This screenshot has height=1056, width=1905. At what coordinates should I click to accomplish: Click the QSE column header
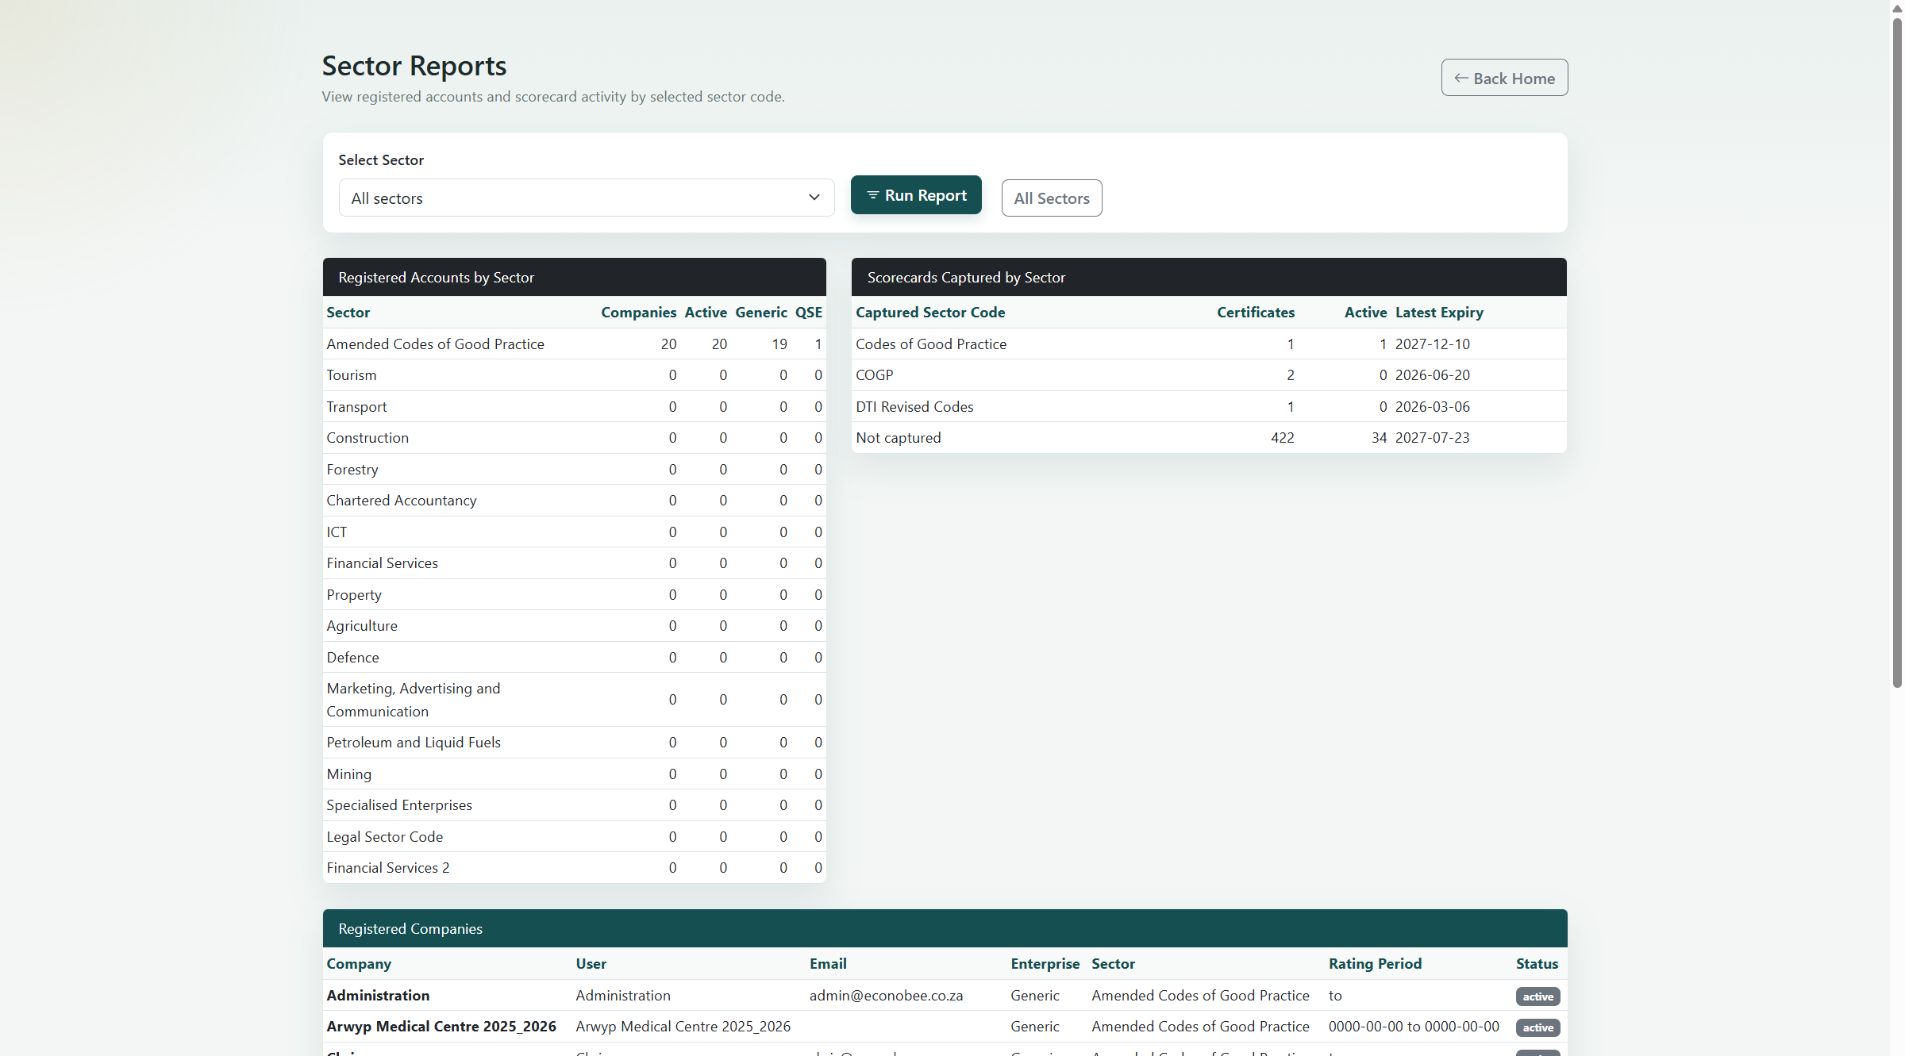point(808,312)
